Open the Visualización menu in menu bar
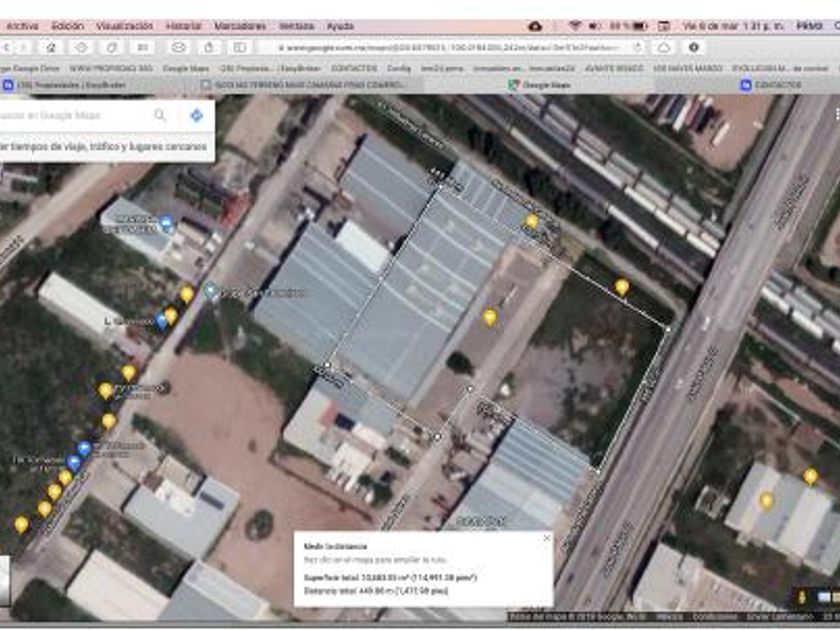This screenshot has height=630, width=840. coord(125,26)
